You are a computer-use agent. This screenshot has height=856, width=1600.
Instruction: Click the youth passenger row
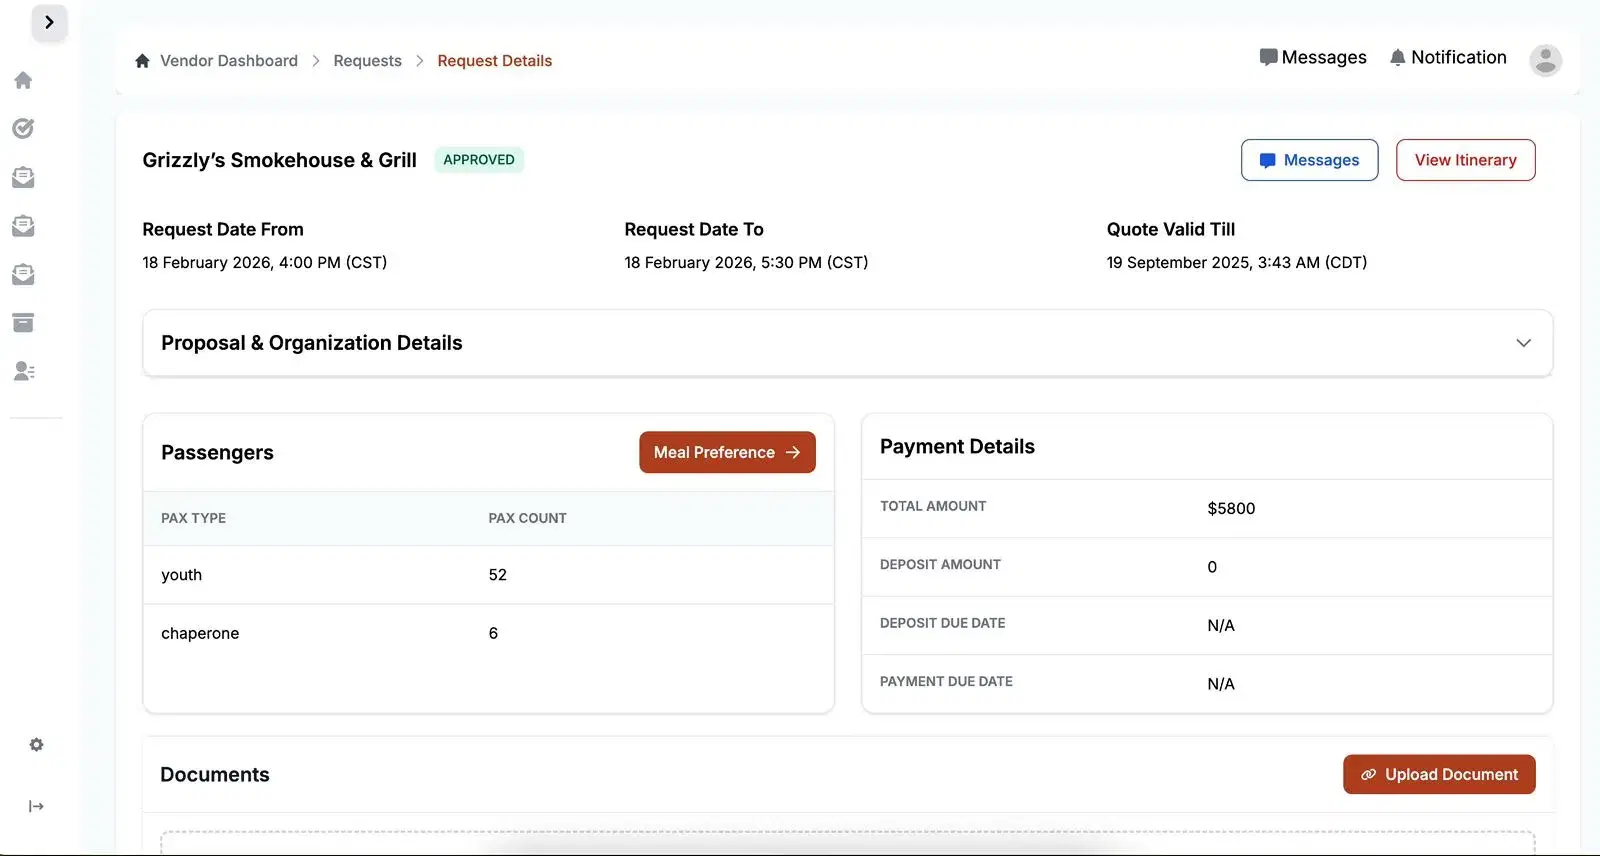(x=488, y=575)
